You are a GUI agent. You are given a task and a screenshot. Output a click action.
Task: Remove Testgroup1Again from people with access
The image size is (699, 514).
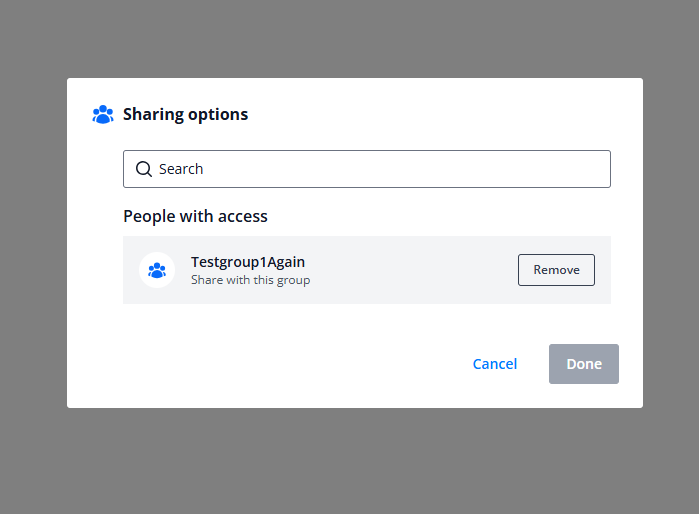pyautogui.click(x=556, y=270)
